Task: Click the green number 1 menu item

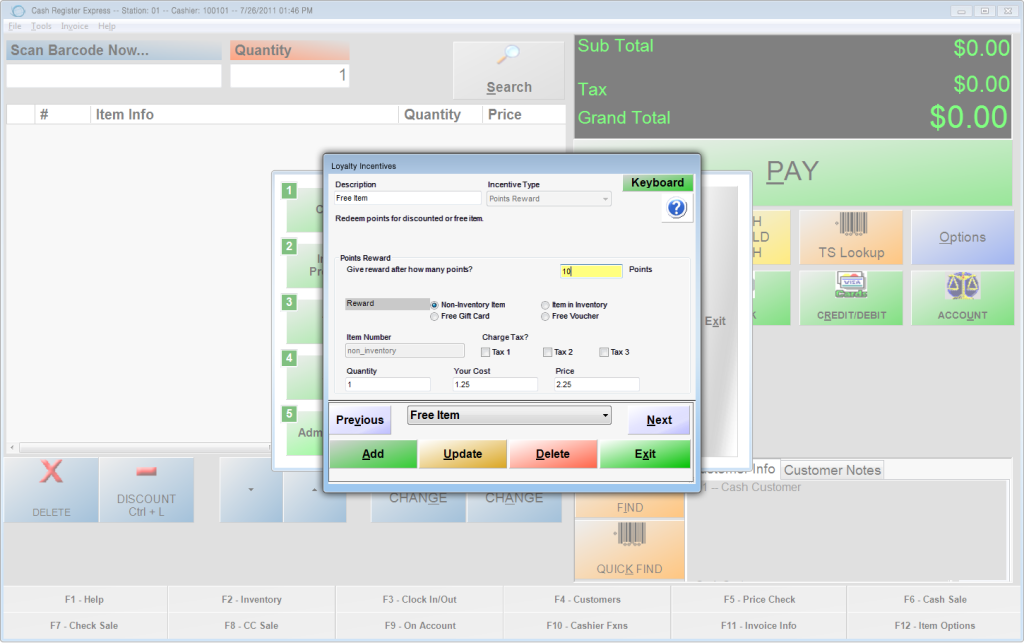Action: click(x=289, y=191)
